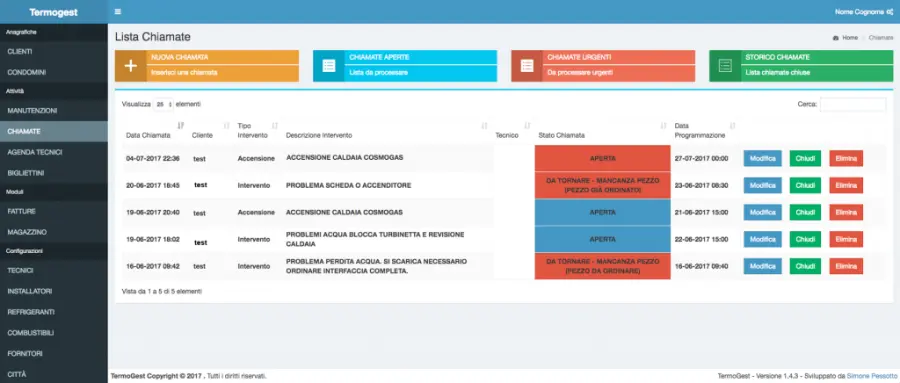Open Combustibili configuration
Screen dimensions: 900x383
pyautogui.click(x=54, y=332)
